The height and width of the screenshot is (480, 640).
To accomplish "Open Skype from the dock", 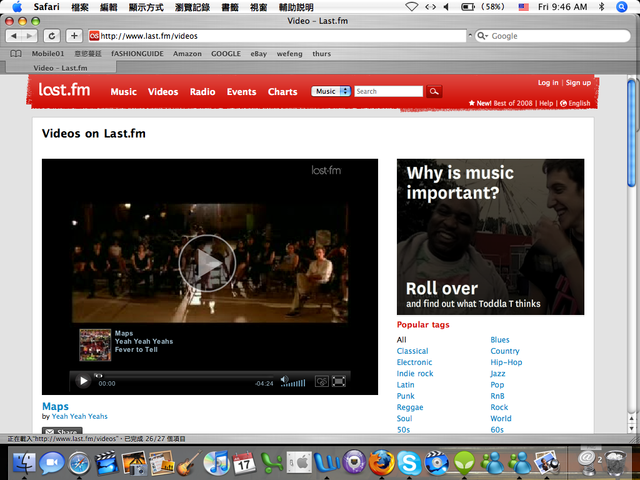I will pos(409,463).
